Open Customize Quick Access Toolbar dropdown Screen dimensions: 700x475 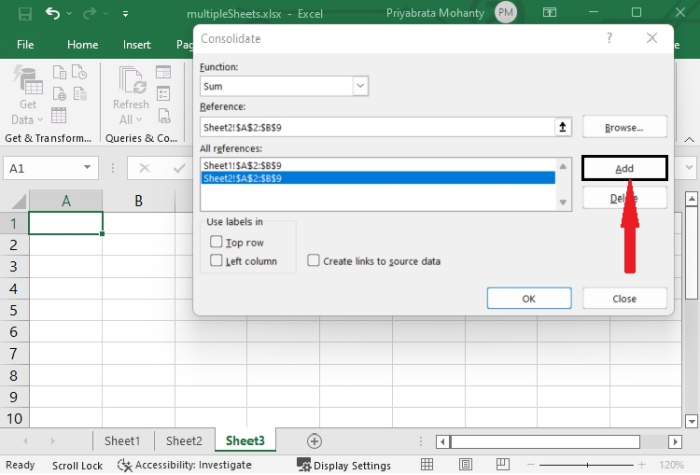click(125, 15)
